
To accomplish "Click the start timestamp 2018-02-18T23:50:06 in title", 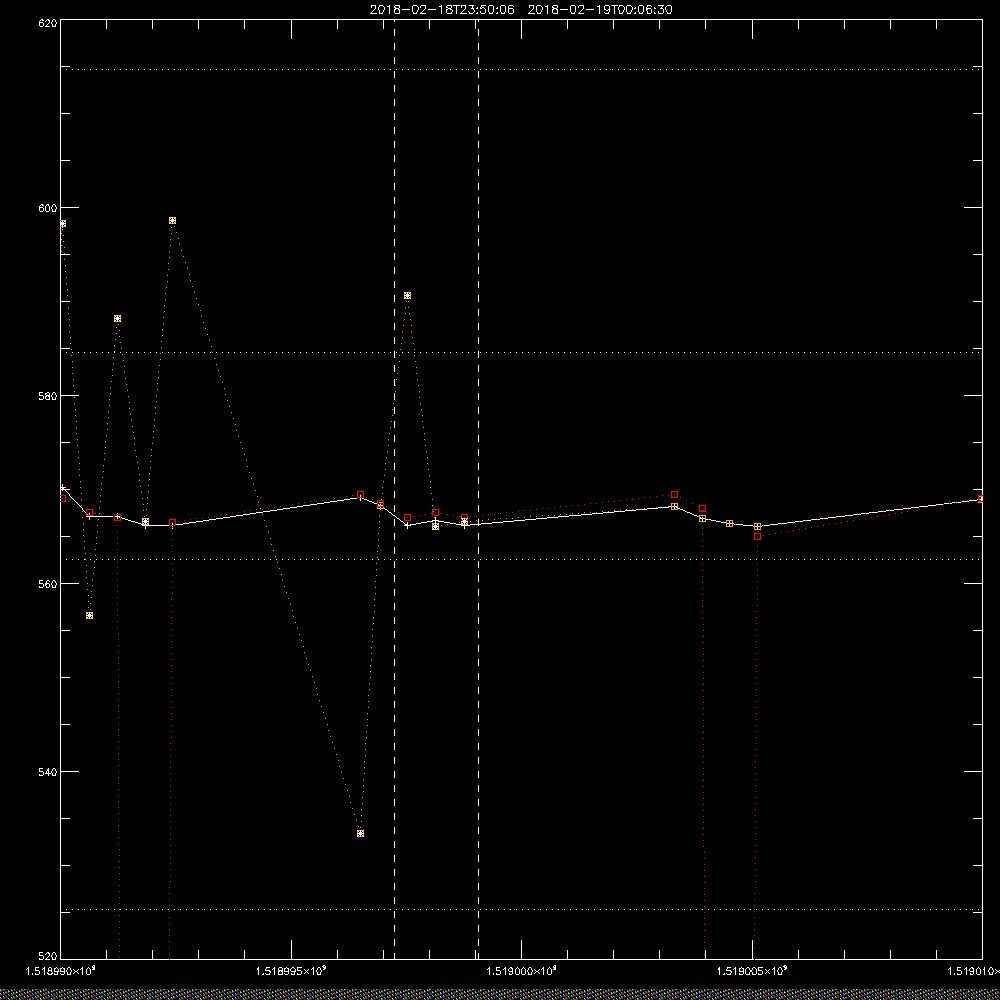I will click(x=442, y=10).
